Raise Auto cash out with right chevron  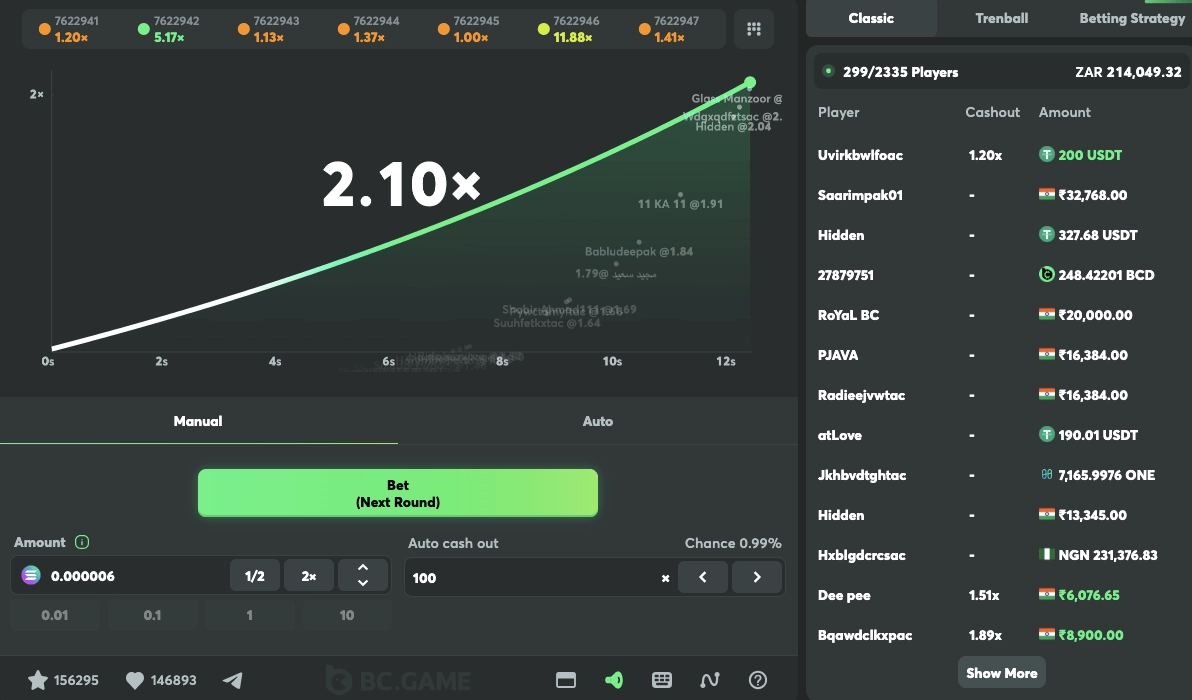757,577
